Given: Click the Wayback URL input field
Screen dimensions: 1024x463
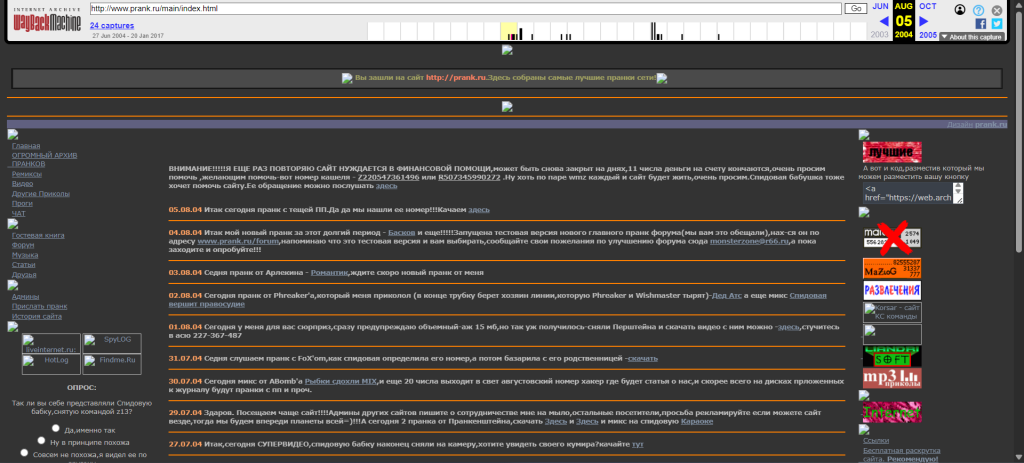Looking at the screenshot, I should (x=464, y=8).
